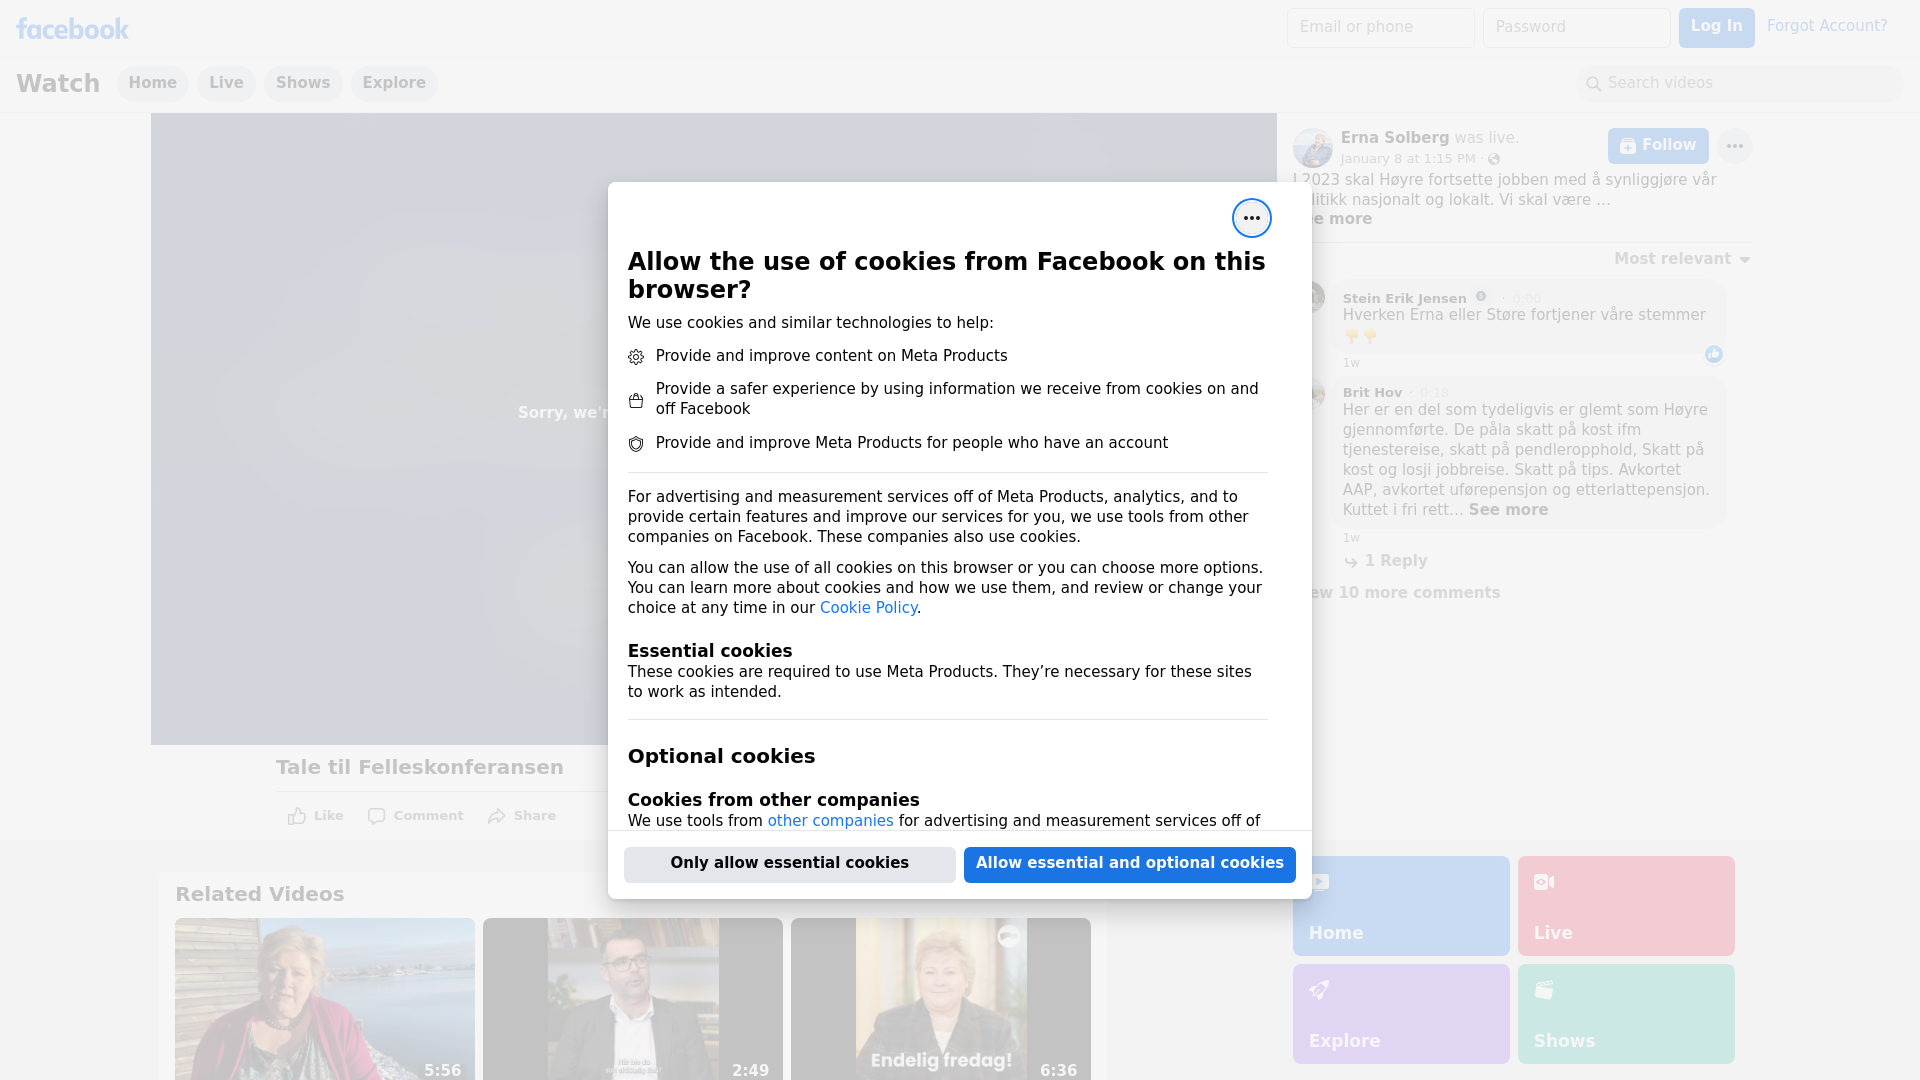
Task: Open the 2:49 related video thumbnail
Action: (633, 999)
